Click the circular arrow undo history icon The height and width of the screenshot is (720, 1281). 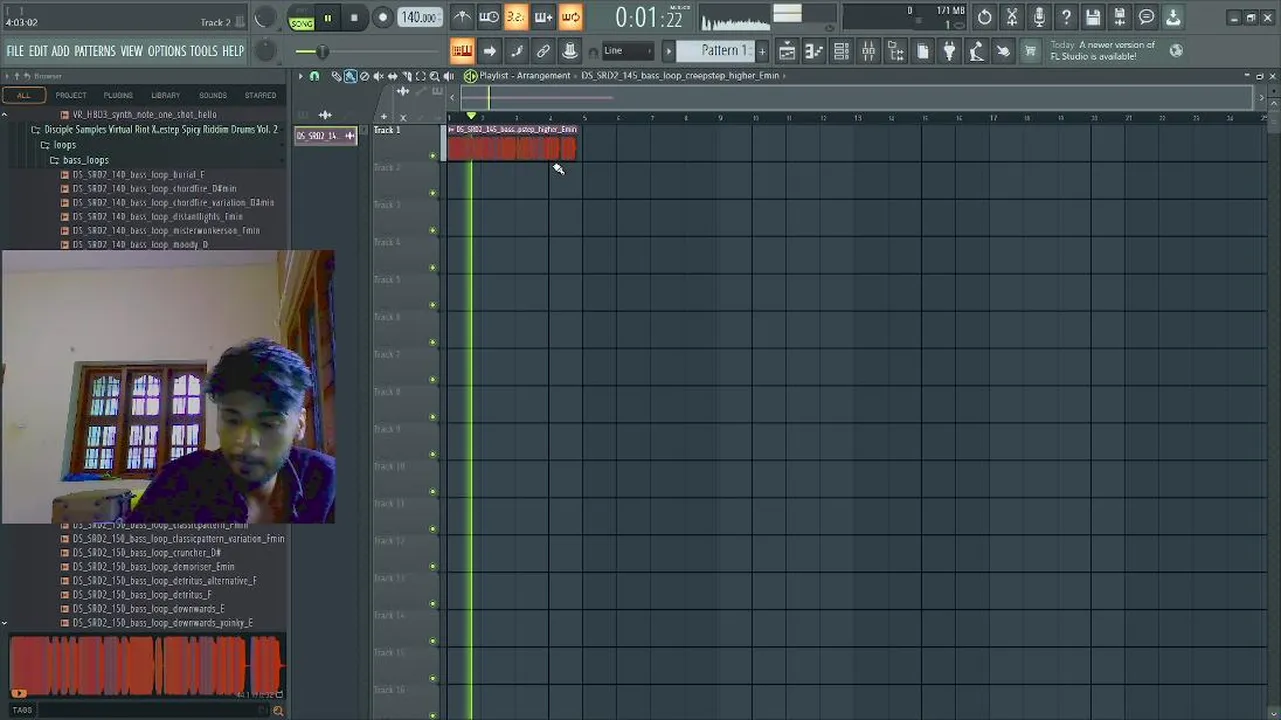pyautogui.click(x=985, y=17)
